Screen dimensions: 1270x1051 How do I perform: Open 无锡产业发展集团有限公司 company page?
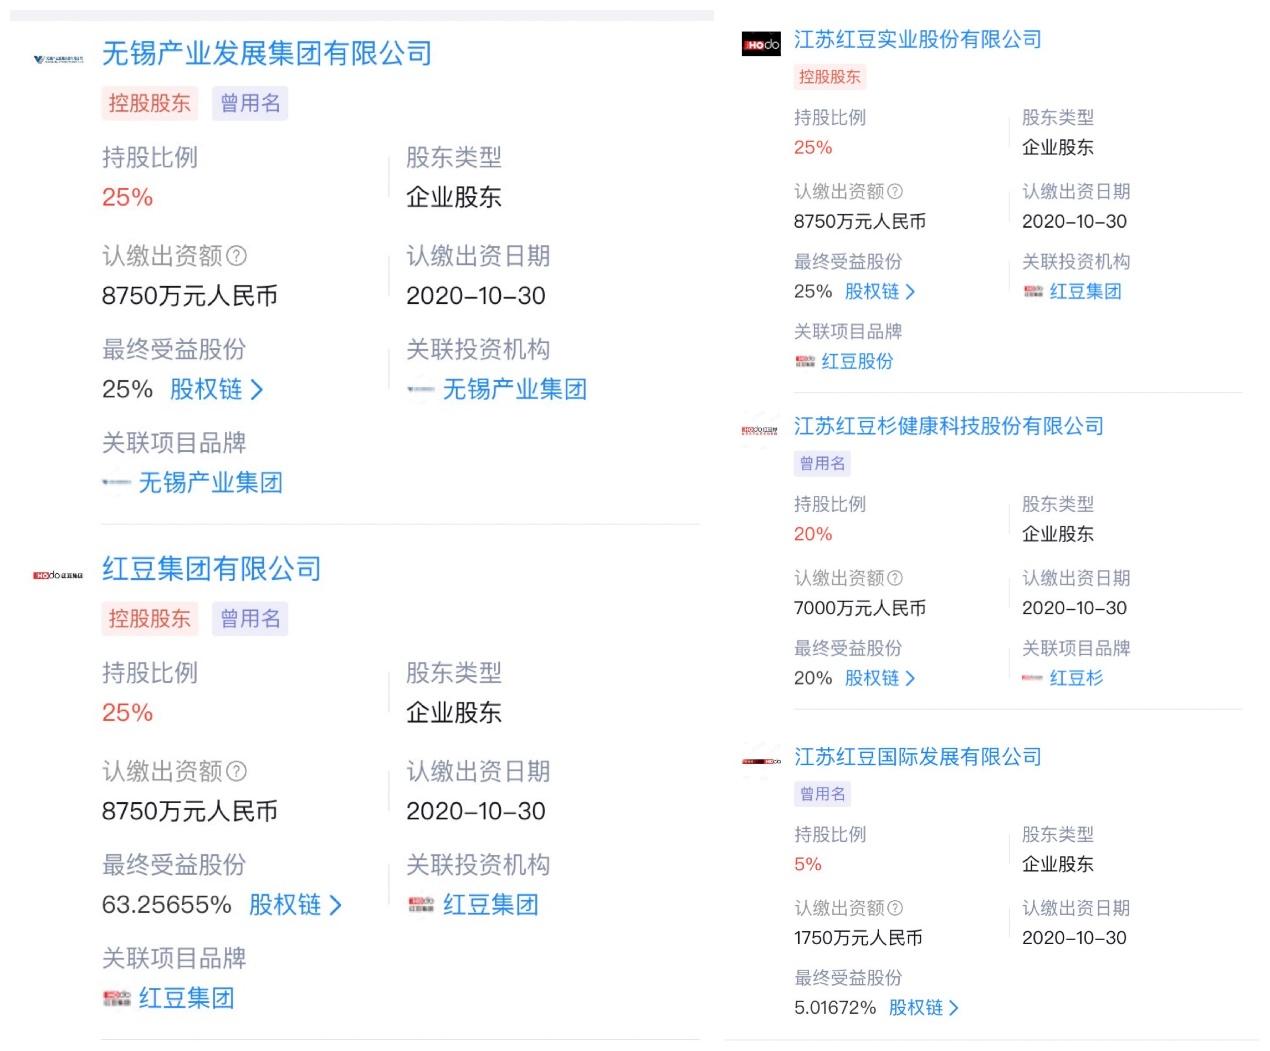click(267, 53)
